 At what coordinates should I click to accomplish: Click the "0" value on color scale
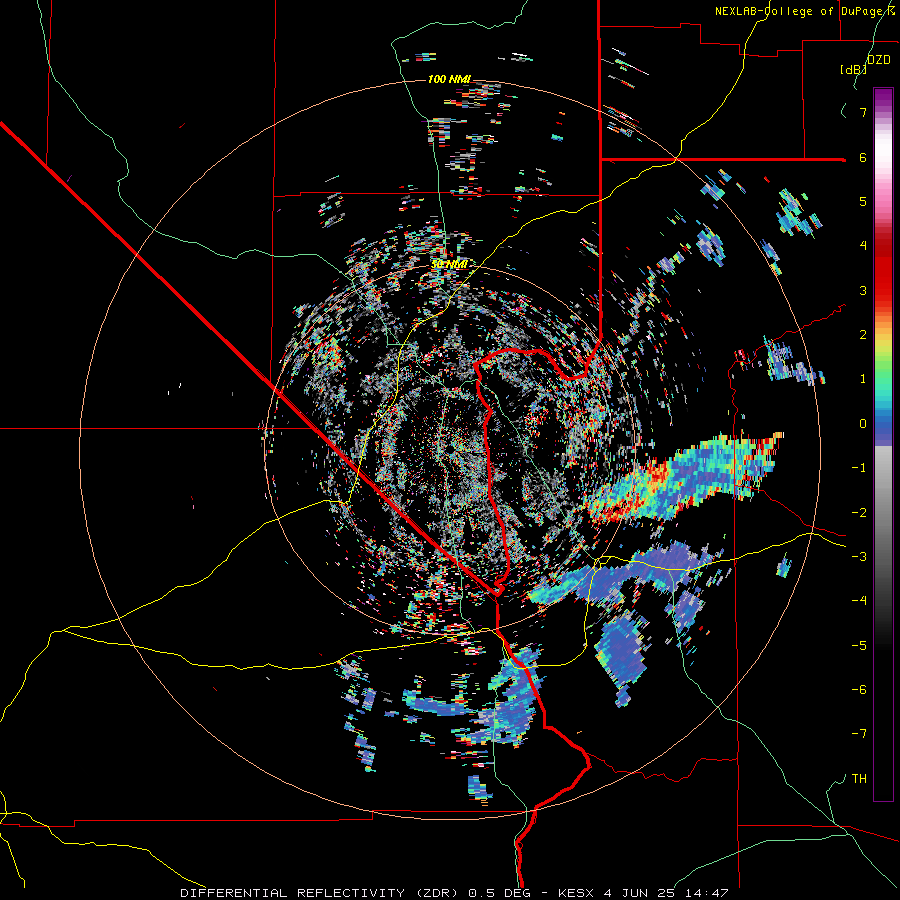point(863,424)
